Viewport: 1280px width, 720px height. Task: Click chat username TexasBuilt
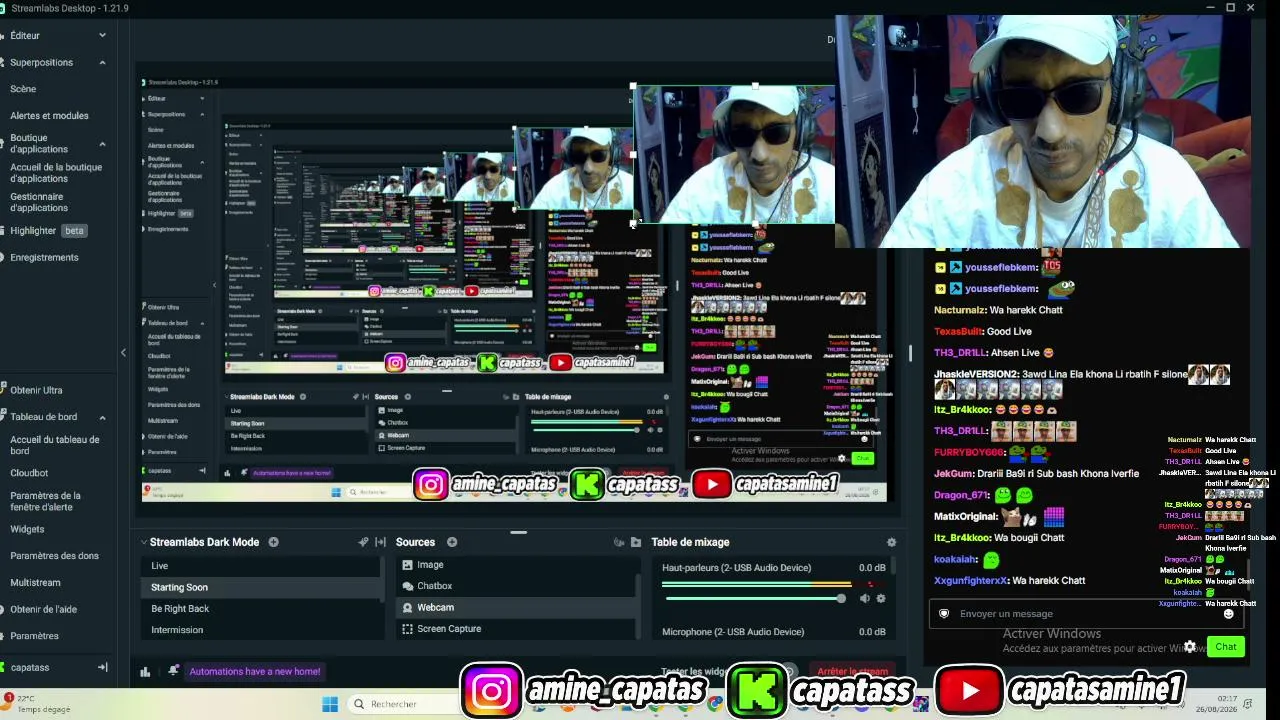pos(958,332)
